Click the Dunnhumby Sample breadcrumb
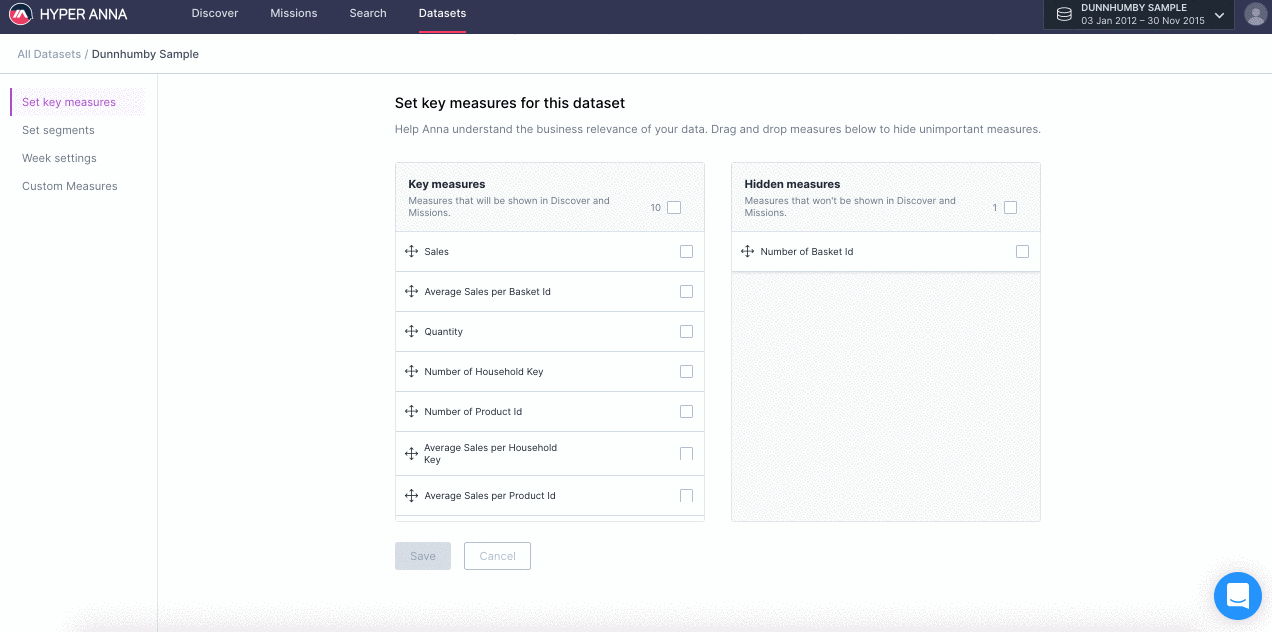 pos(145,54)
